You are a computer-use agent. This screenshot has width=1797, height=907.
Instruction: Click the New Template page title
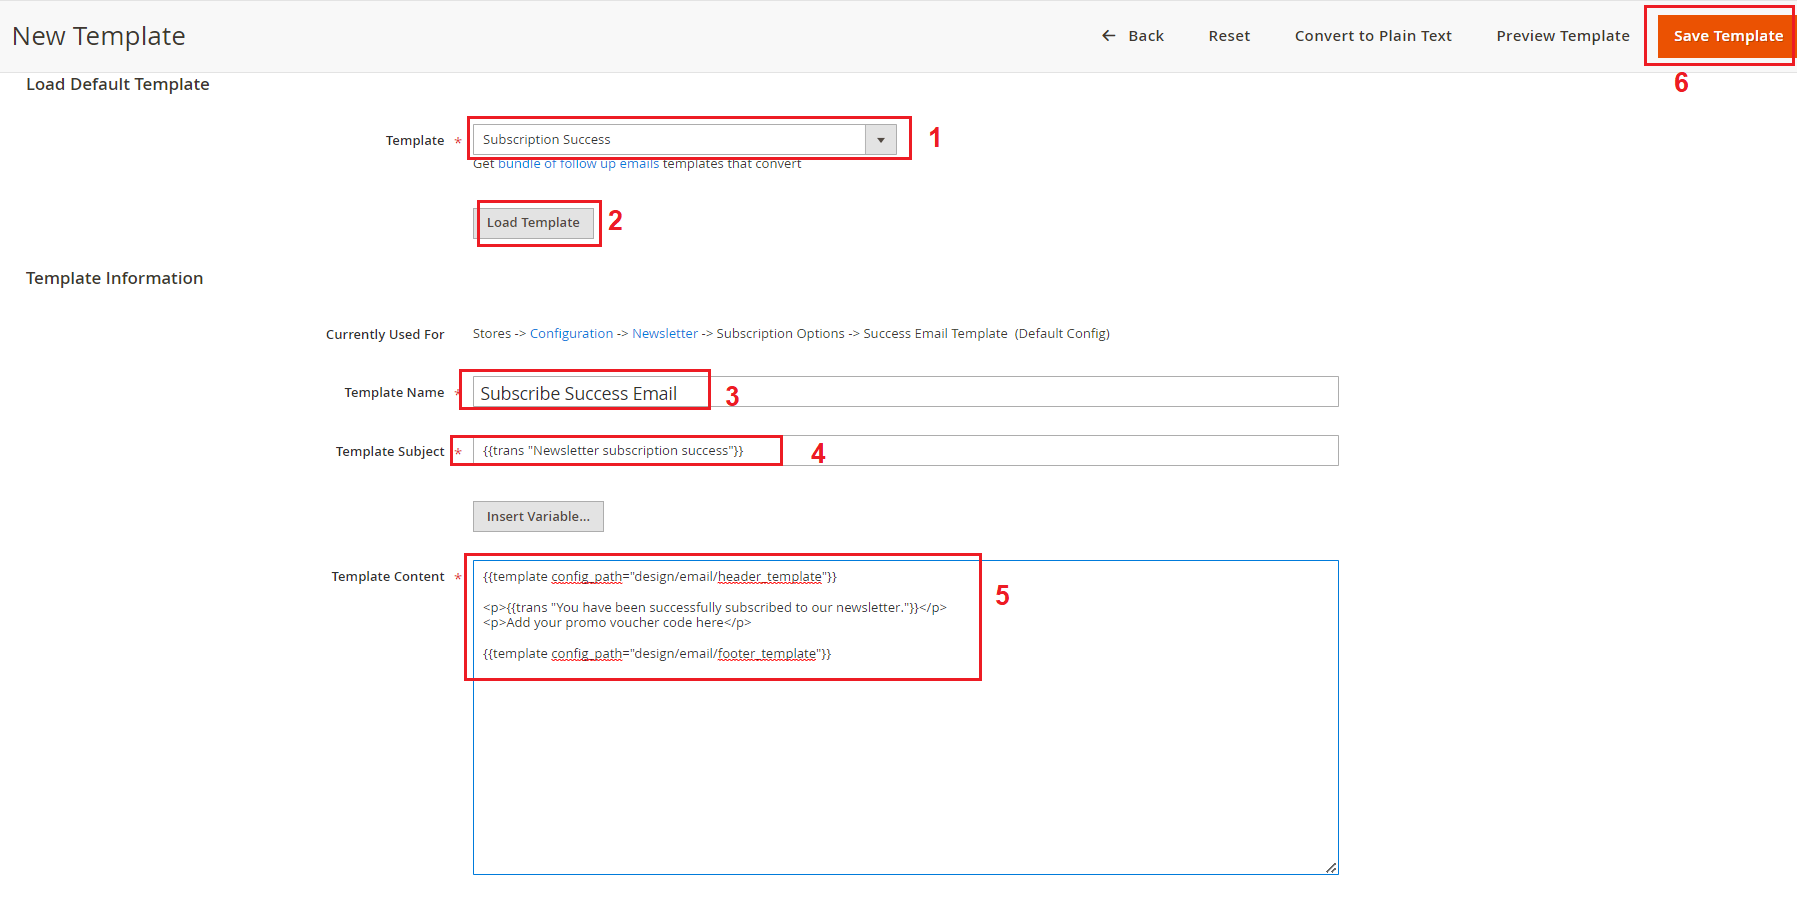(x=99, y=36)
